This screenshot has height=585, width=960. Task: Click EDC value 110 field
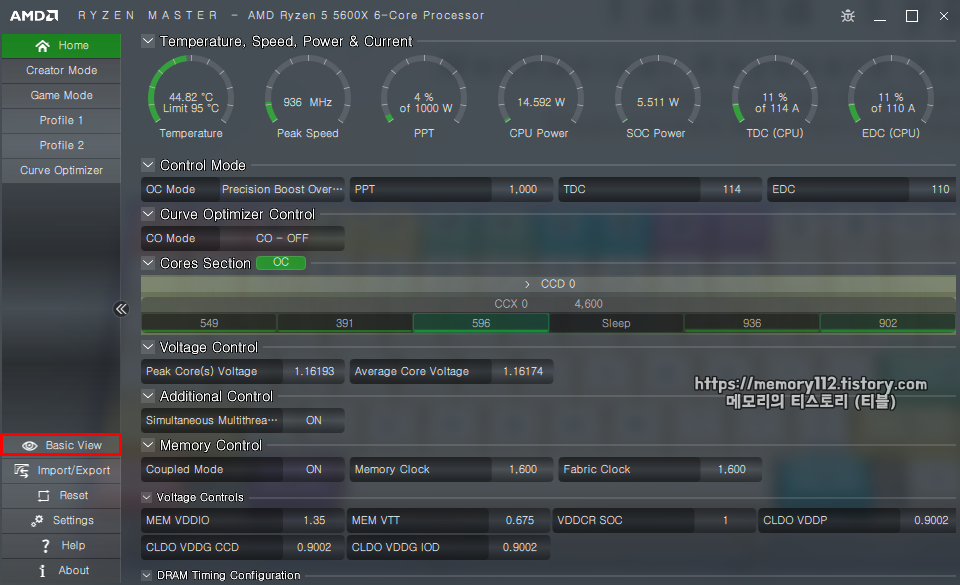[x=932, y=190]
